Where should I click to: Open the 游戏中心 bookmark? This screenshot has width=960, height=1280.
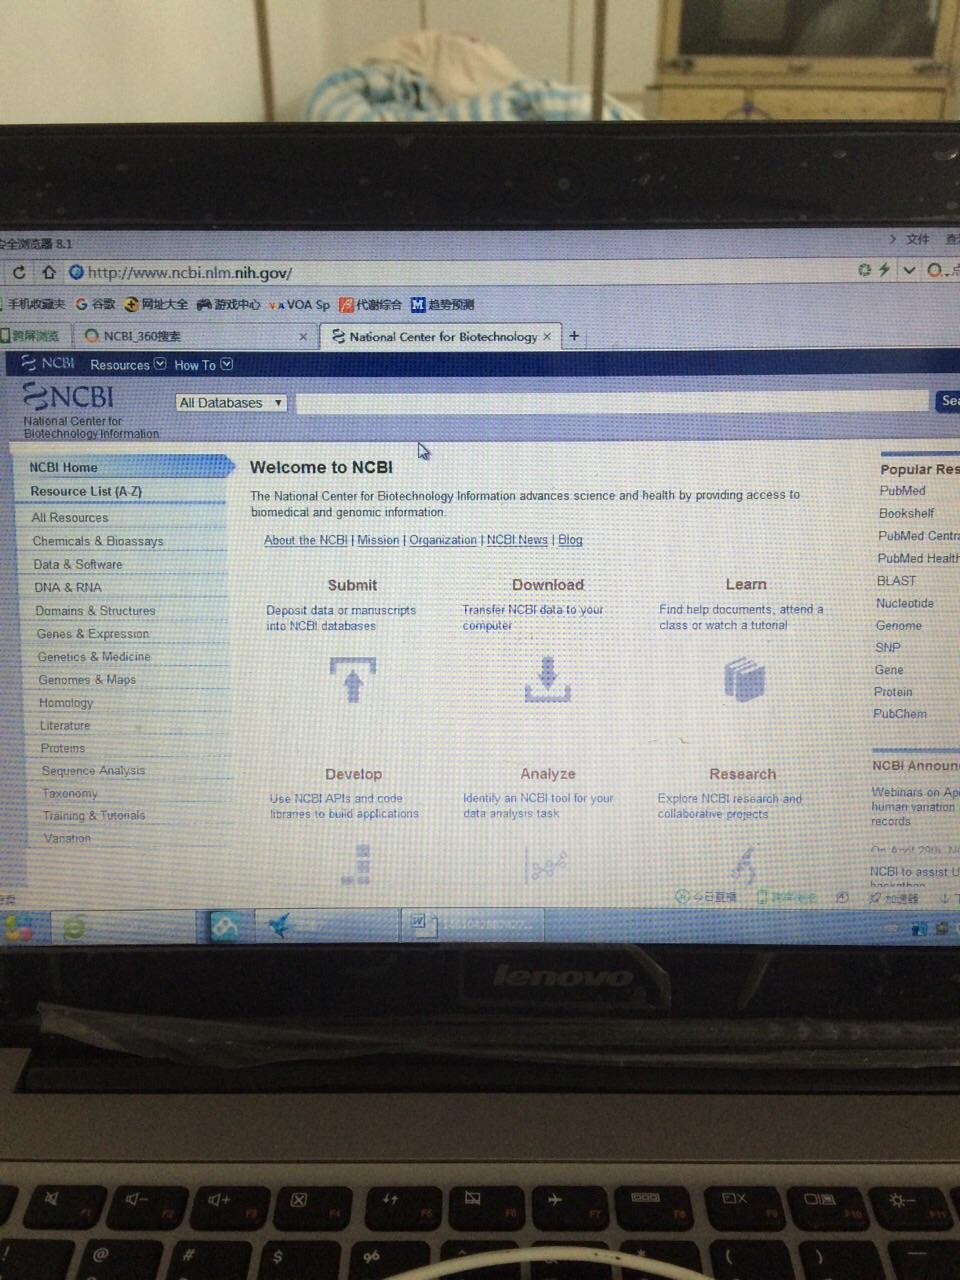pyautogui.click(x=229, y=304)
